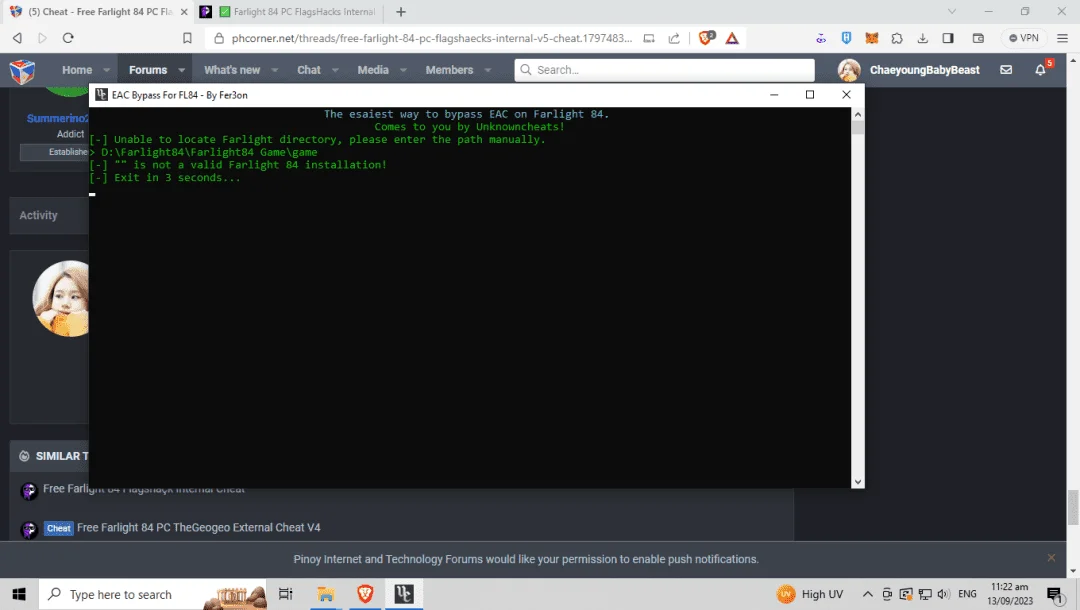Open the MetaMask fox extension
Viewport: 1080px width, 610px height.
click(871, 38)
